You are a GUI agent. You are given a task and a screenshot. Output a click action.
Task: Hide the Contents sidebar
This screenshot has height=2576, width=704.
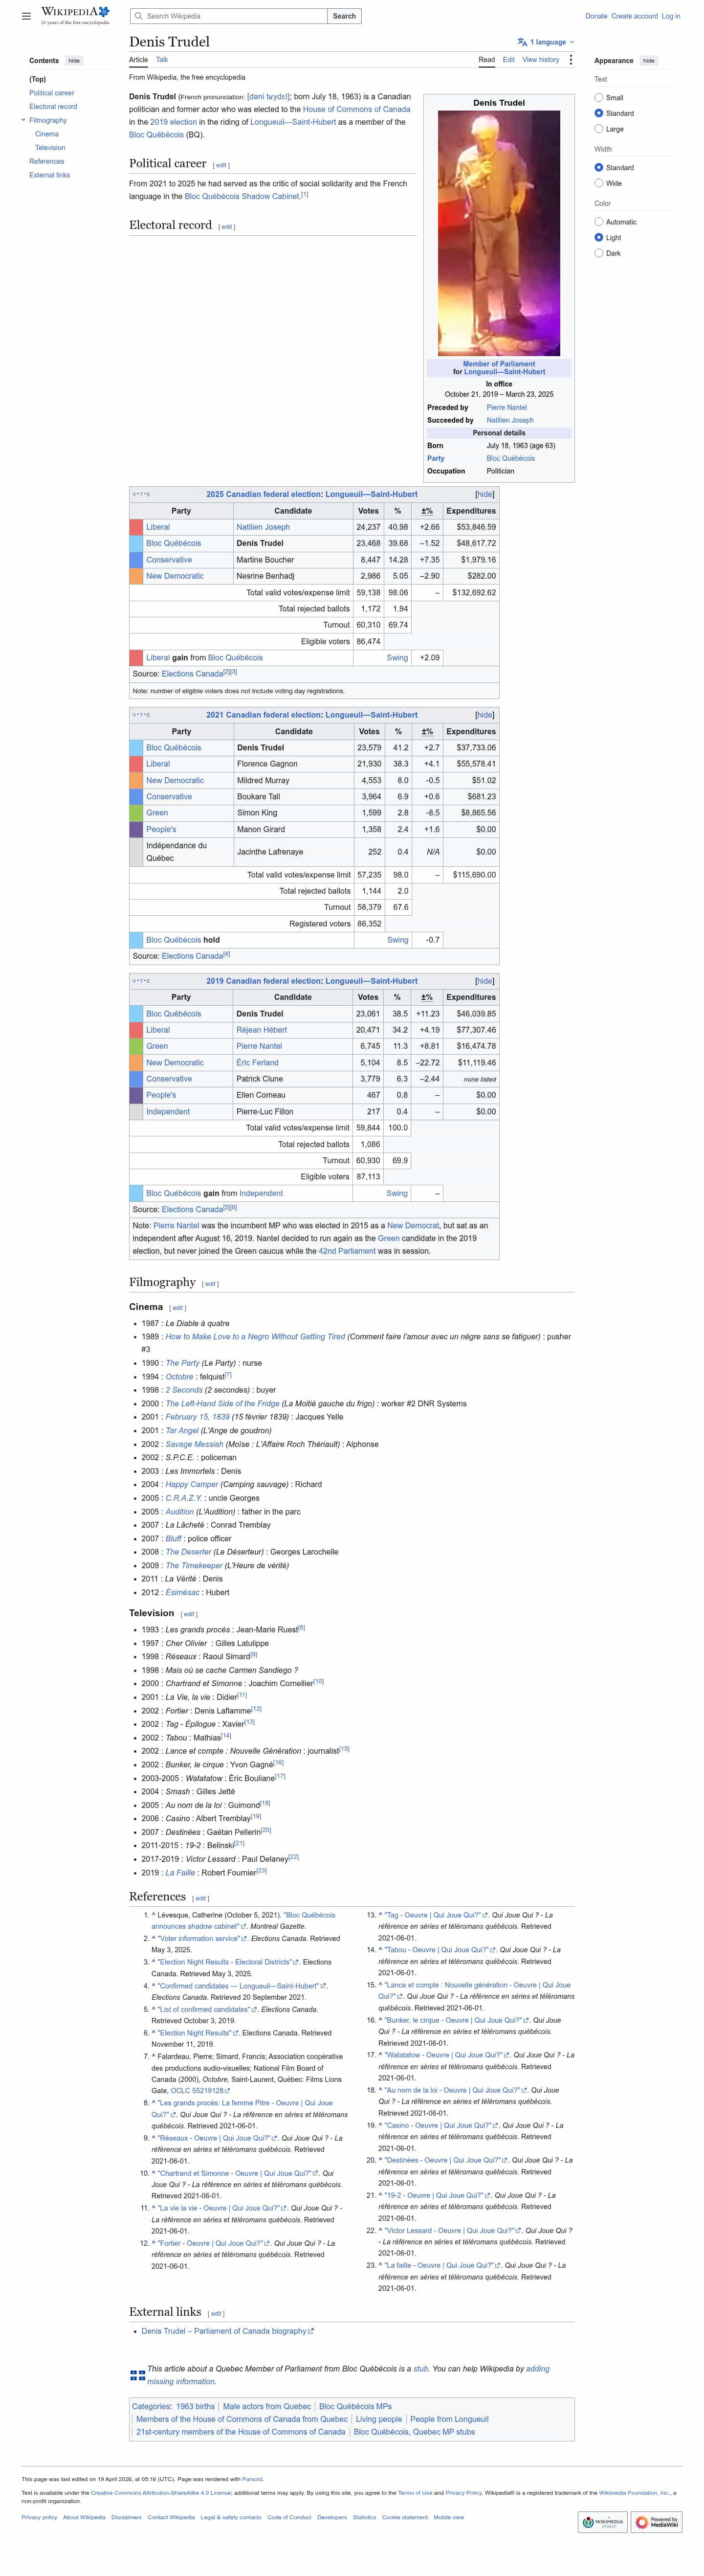click(74, 61)
